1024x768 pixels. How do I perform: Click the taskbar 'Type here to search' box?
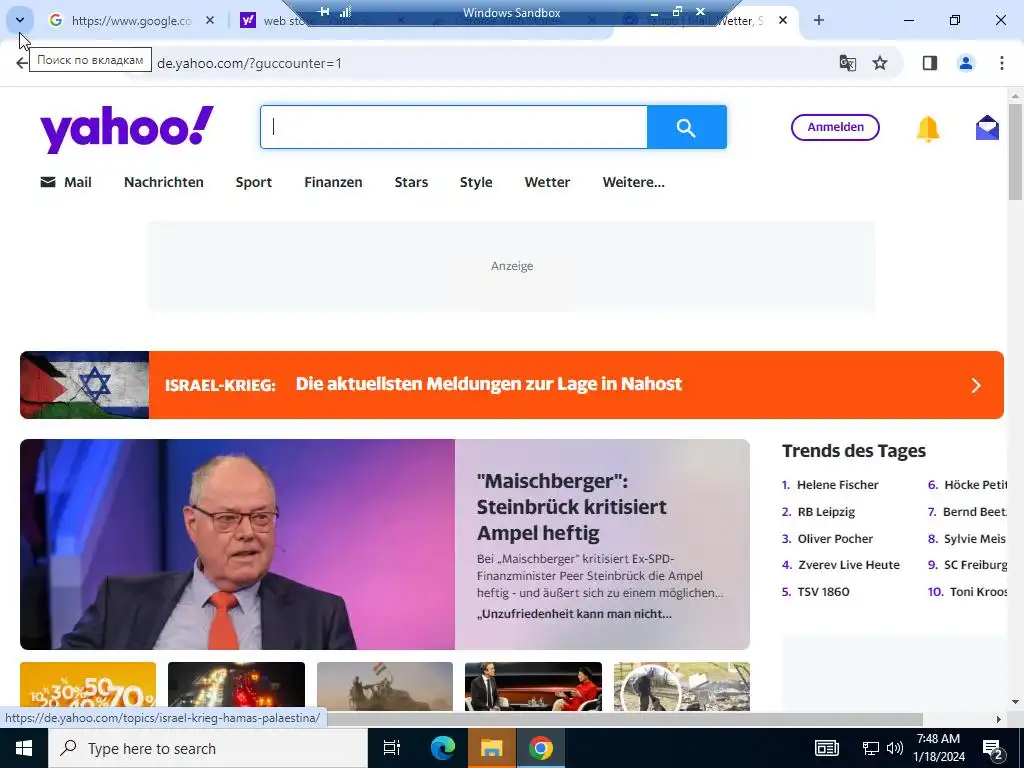[208, 748]
